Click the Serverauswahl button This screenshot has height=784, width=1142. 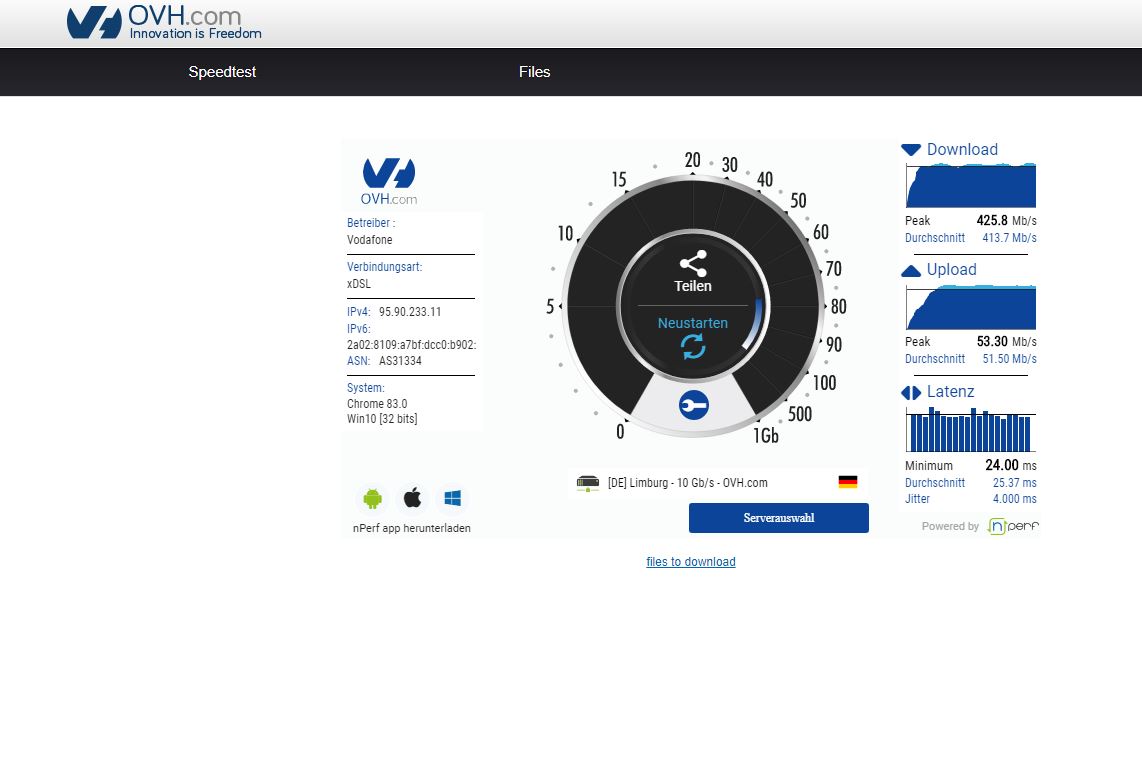tap(779, 518)
